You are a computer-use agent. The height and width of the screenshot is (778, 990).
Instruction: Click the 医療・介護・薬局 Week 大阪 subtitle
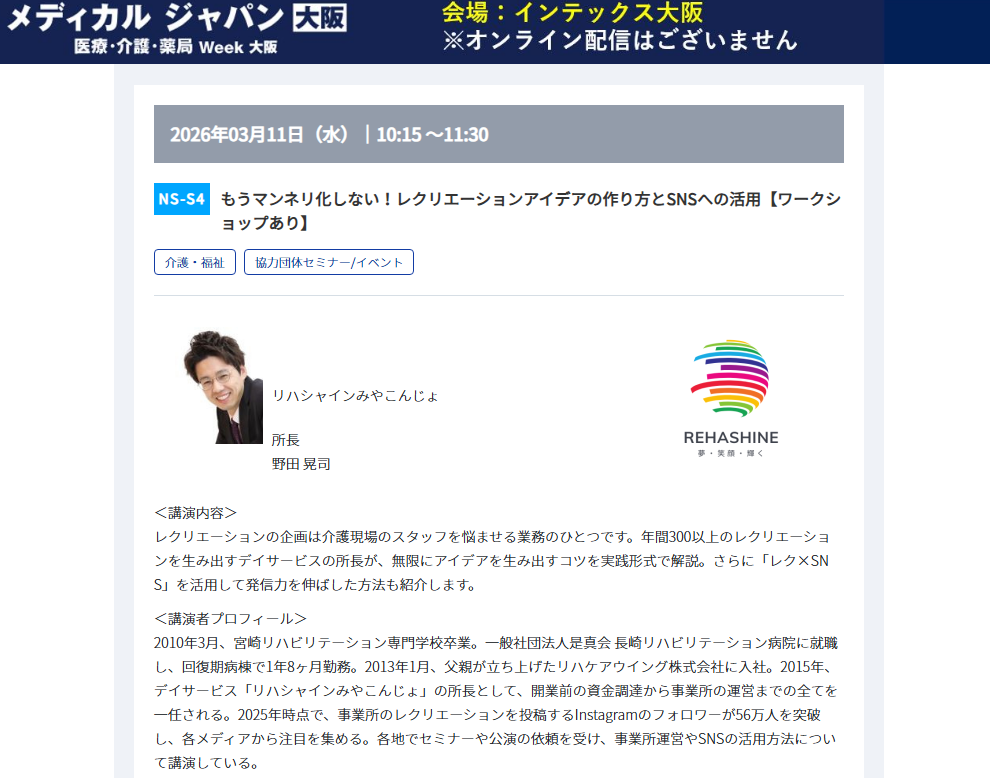(x=176, y=47)
